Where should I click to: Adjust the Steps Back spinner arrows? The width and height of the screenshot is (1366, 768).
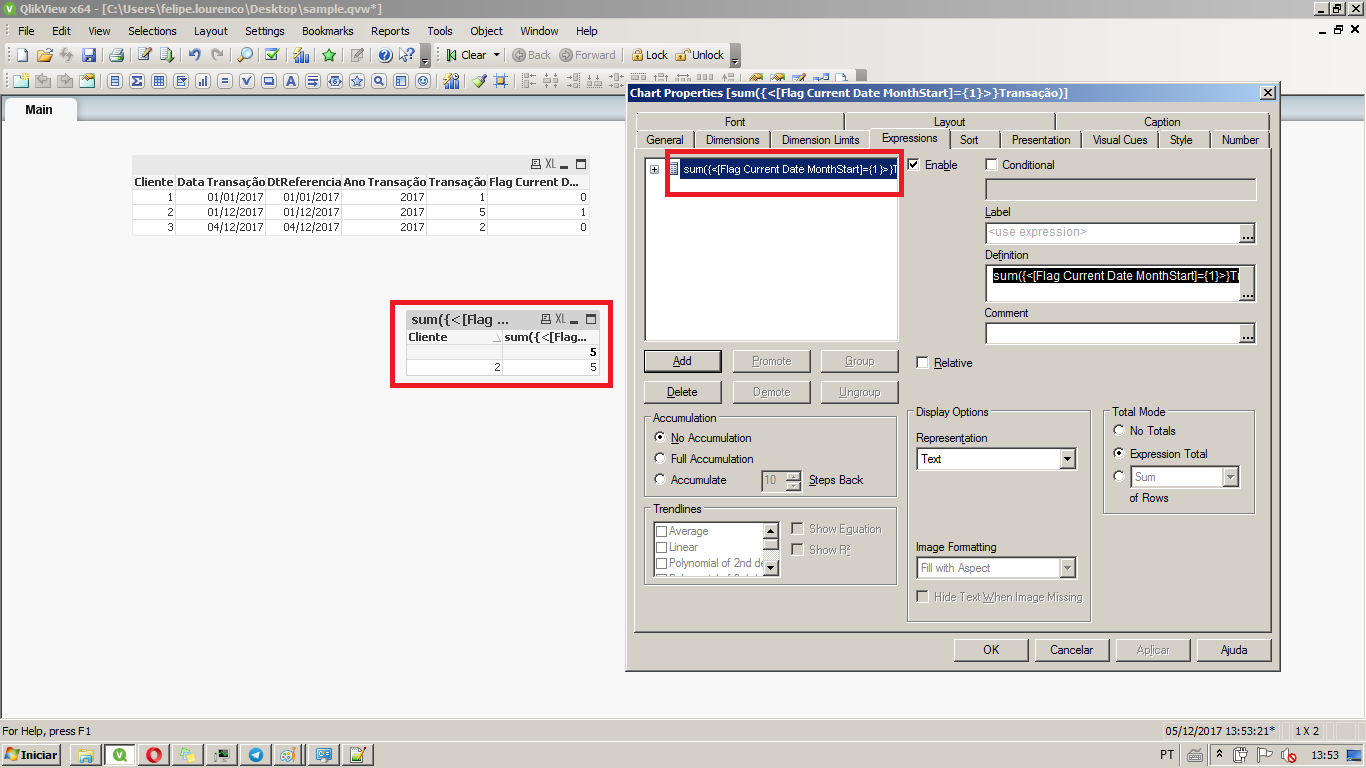coord(794,480)
